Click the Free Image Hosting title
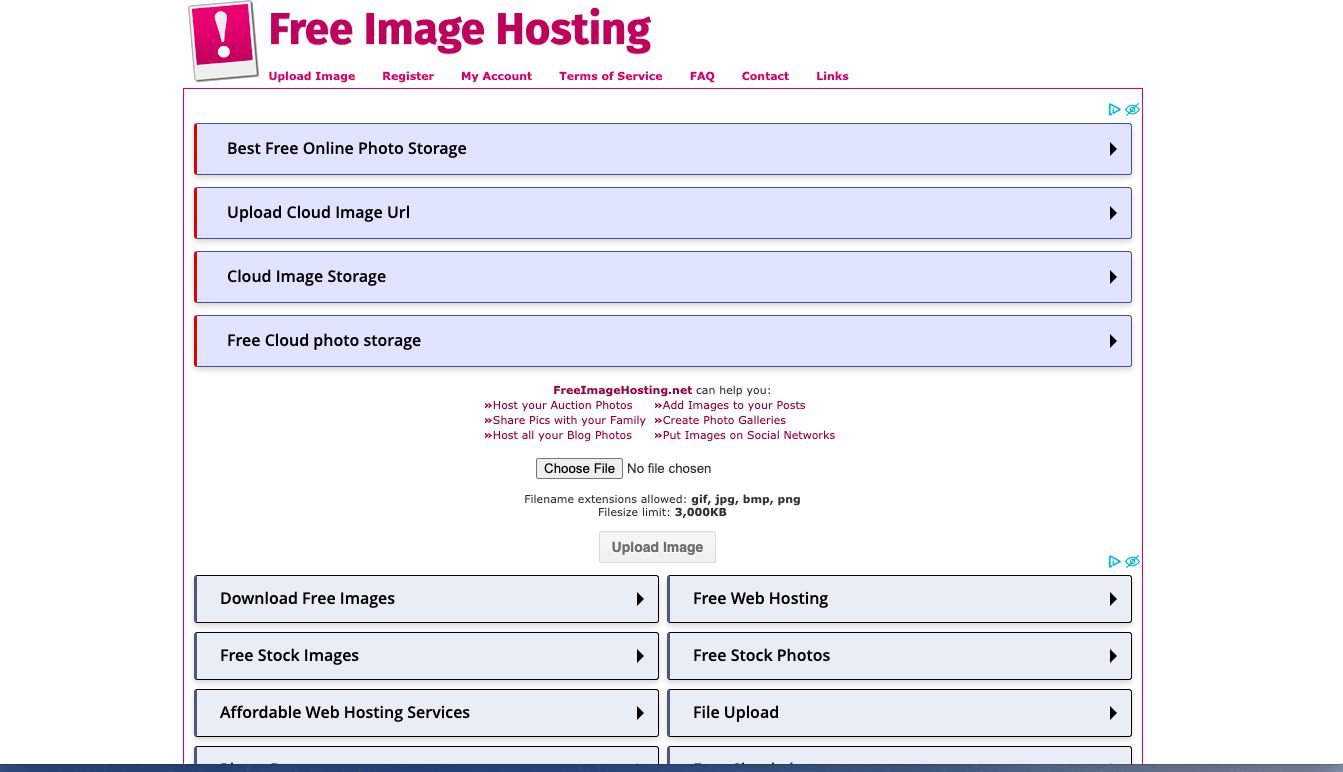The height and width of the screenshot is (772, 1343). pyautogui.click(x=460, y=30)
